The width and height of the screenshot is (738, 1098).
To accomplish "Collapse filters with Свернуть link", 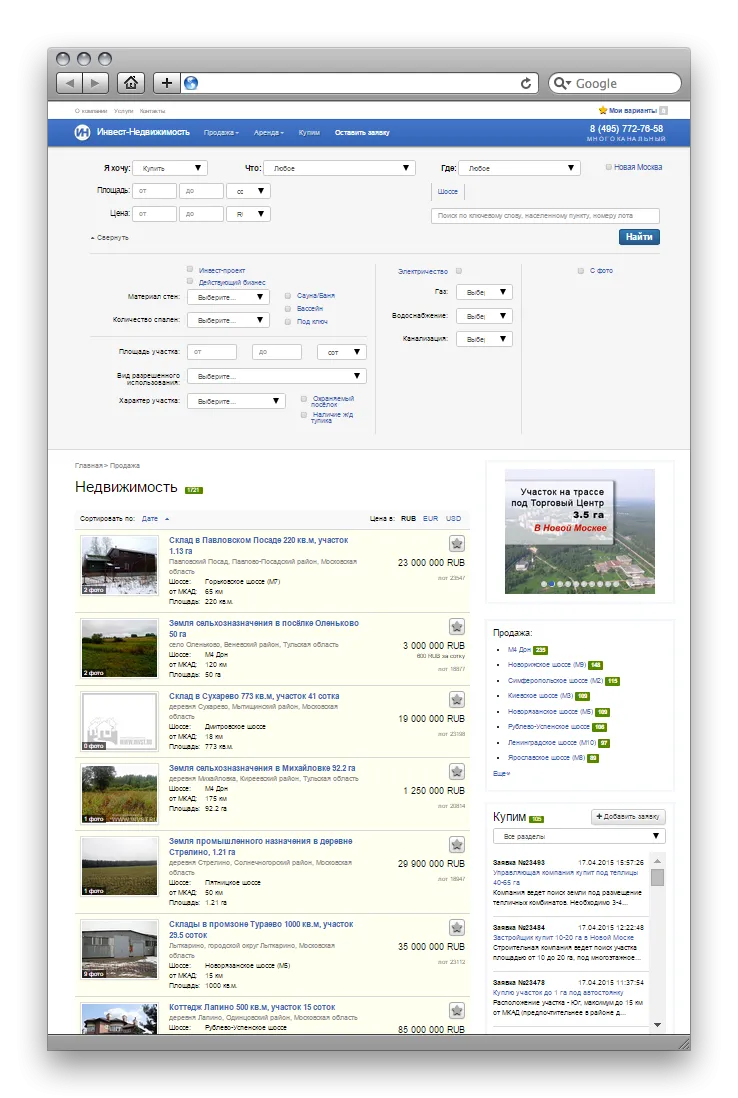I will pyautogui.click(x=110, y=238).
